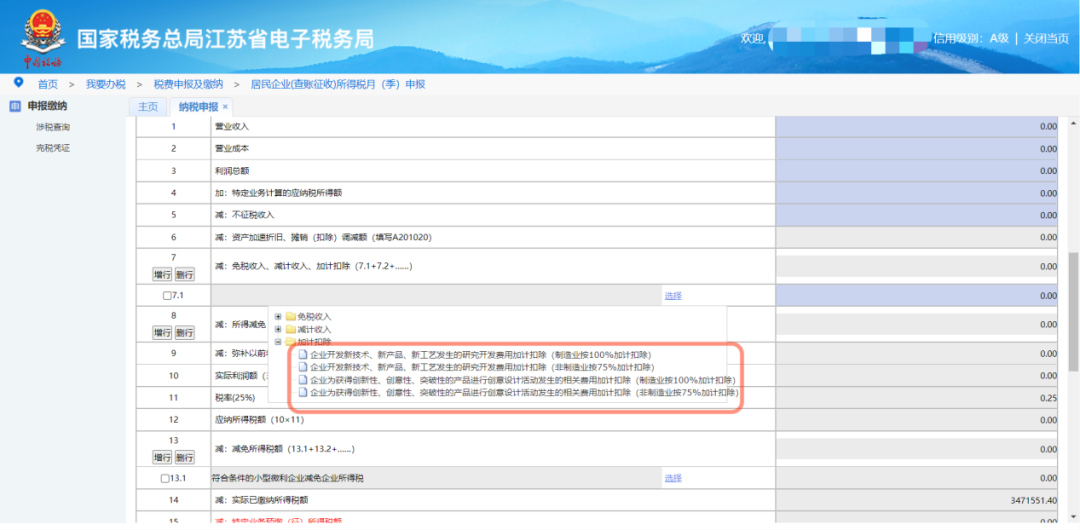Click 增行 button in row 7
This screenshot has height=530, width=1080.
click(162, 274)
